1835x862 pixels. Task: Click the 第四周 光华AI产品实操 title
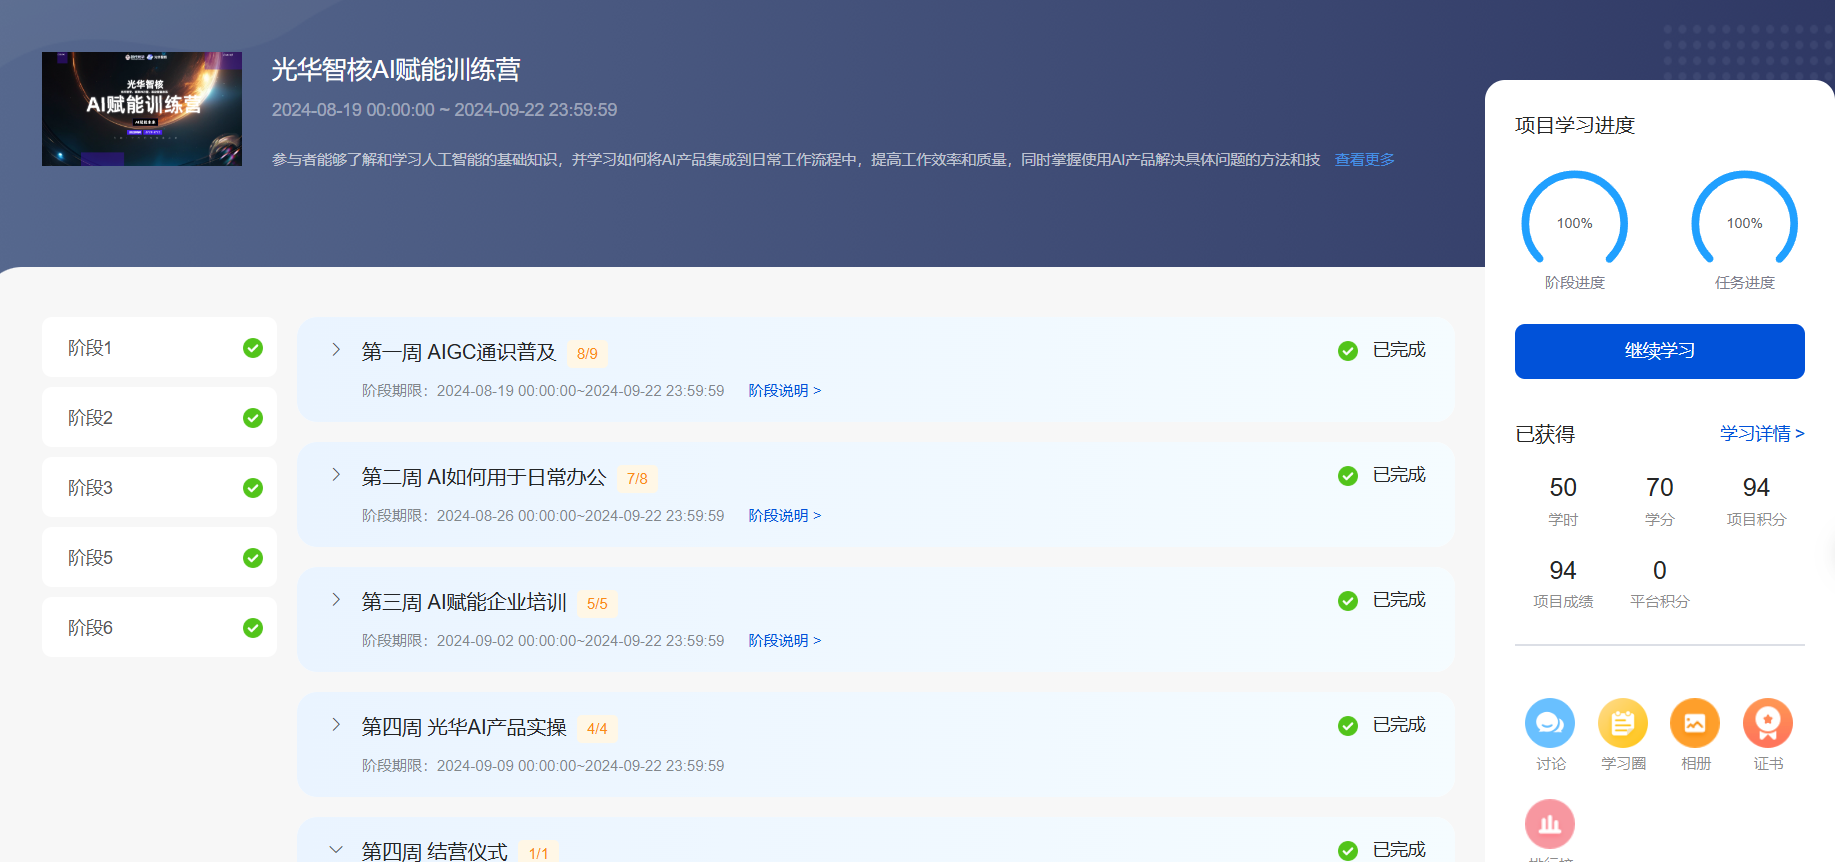(x=464, y=727)
